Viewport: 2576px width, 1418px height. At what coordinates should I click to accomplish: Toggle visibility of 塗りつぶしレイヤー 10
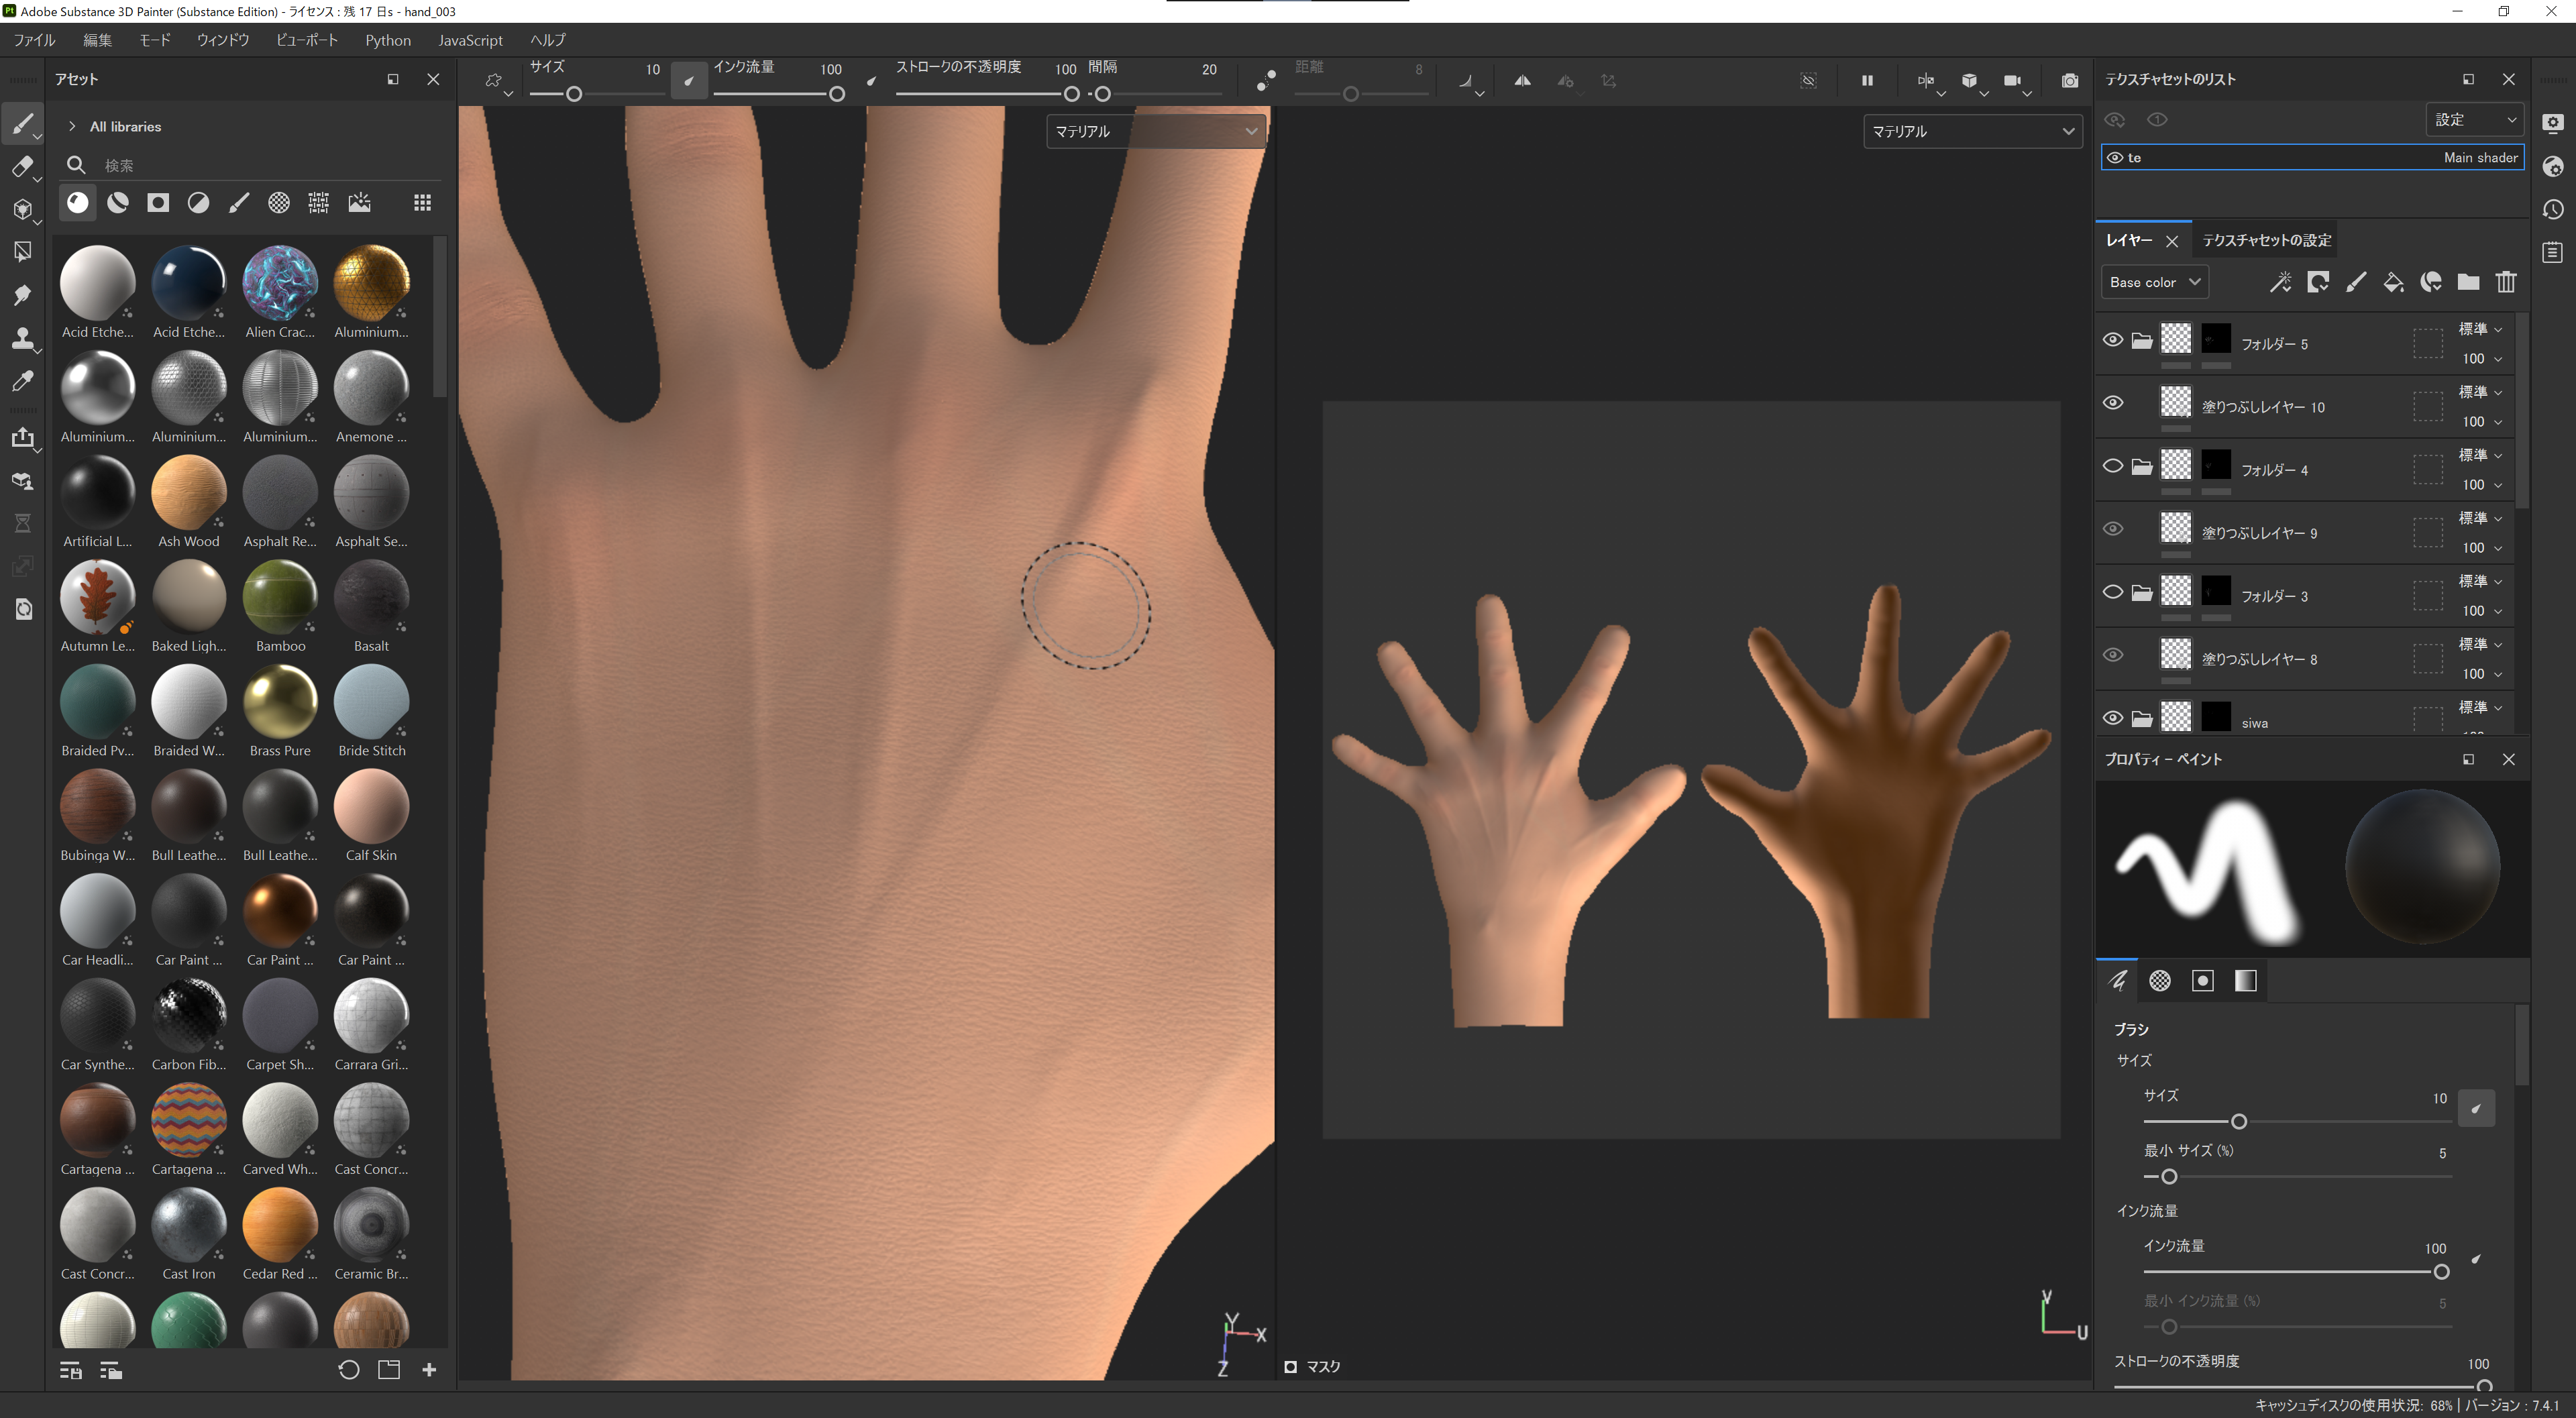[x=2112, y=403]
